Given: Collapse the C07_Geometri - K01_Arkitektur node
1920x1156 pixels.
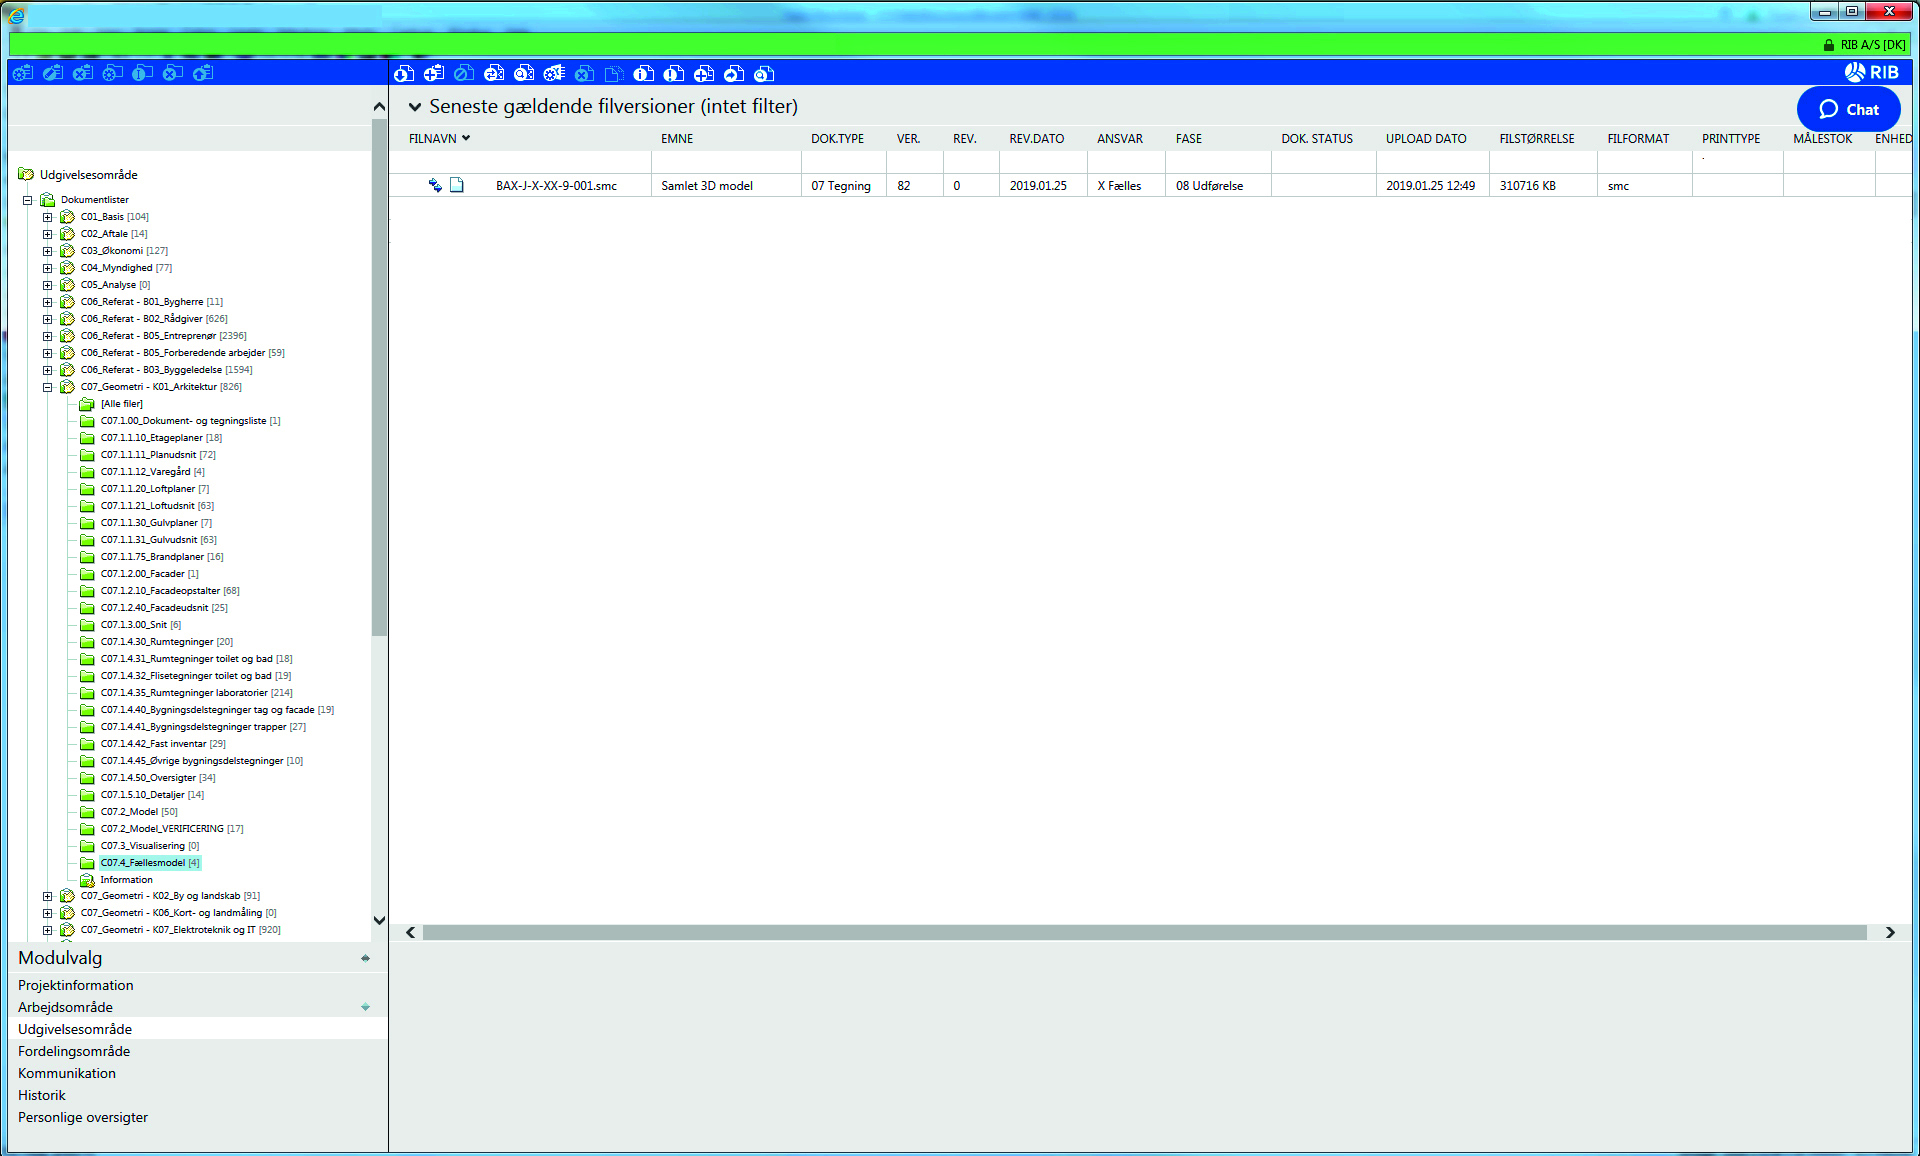Looking at the screenshot, I should (47, 387).
